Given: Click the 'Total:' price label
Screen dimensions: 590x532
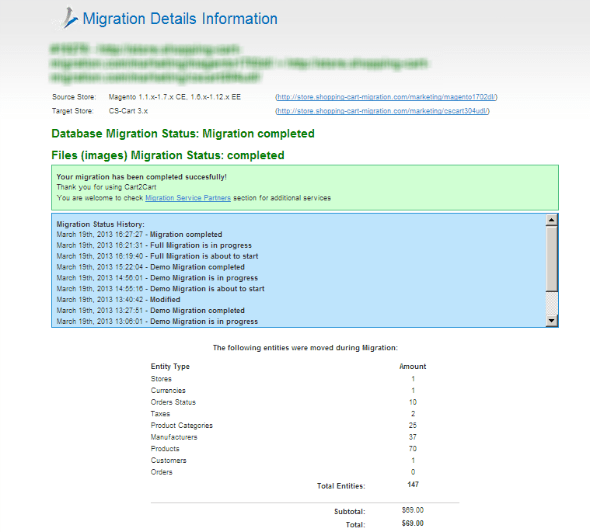Looking at the screenshot, I should pos(356,524).
